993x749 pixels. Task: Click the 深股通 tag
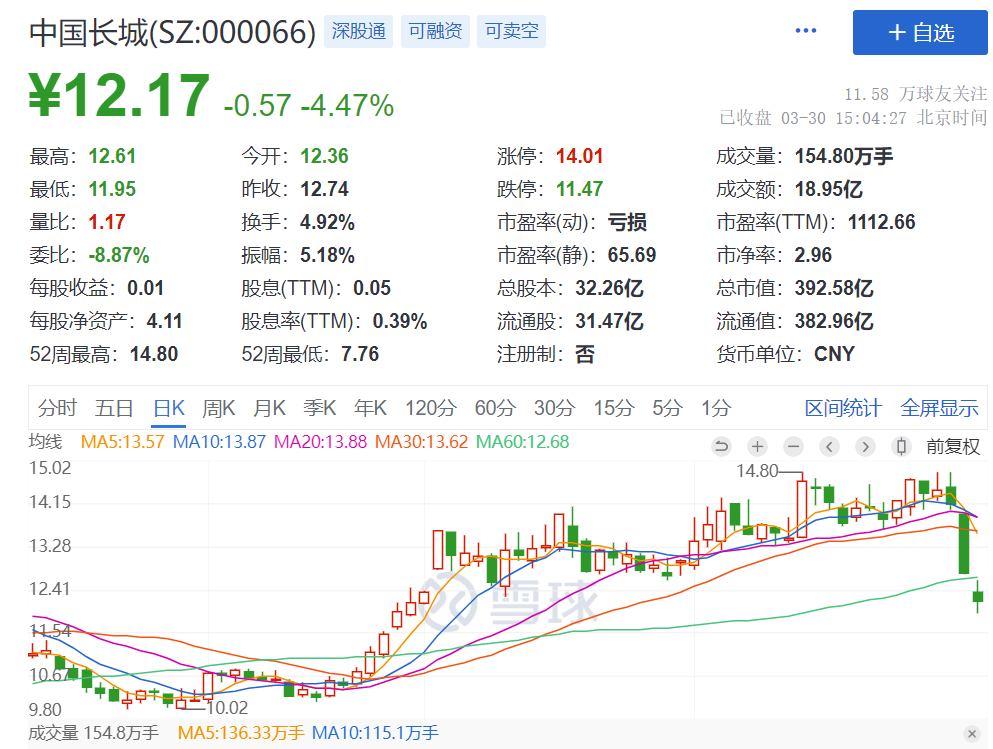click(x=358, y=31)
